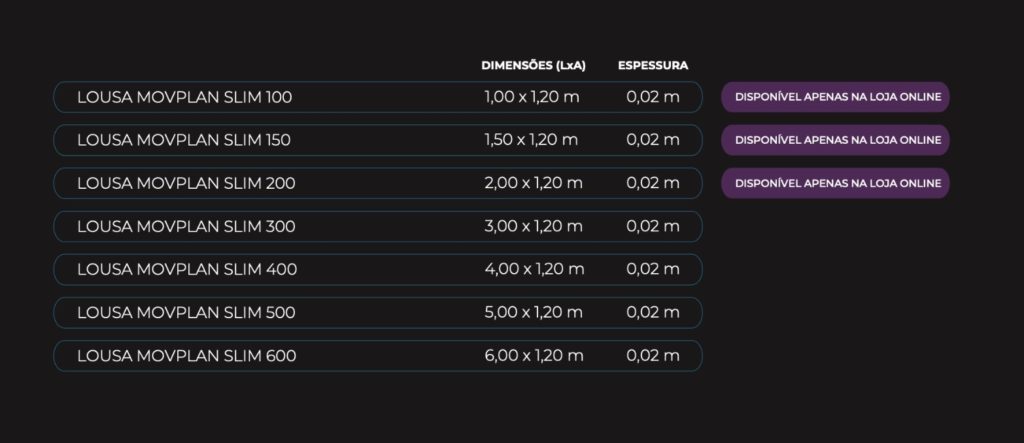Screen dimensions: 1024x443
Task: Click the 5,00 x 1,20 m dimension
Action: click(532, 312)
